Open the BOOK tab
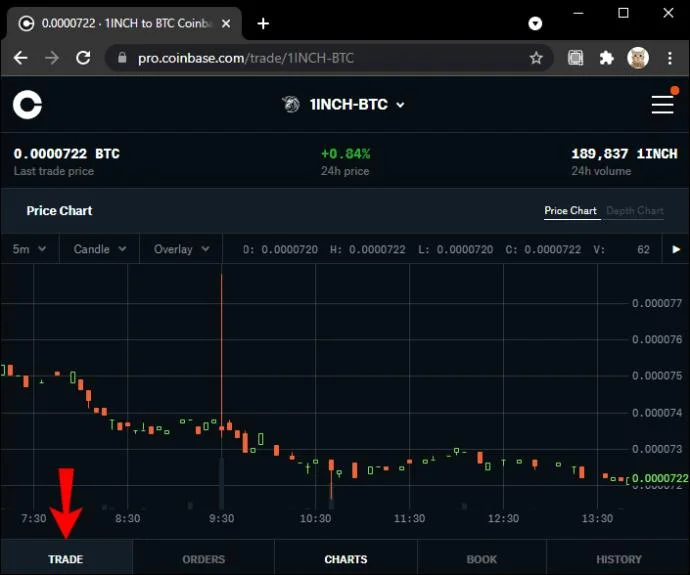690x575 pixels. (x=481, y=559)
